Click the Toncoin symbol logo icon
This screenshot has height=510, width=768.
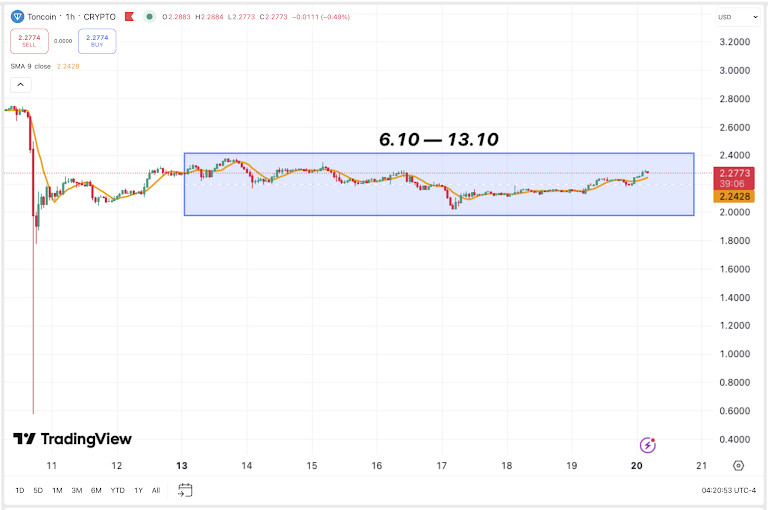tap(17, 17)
